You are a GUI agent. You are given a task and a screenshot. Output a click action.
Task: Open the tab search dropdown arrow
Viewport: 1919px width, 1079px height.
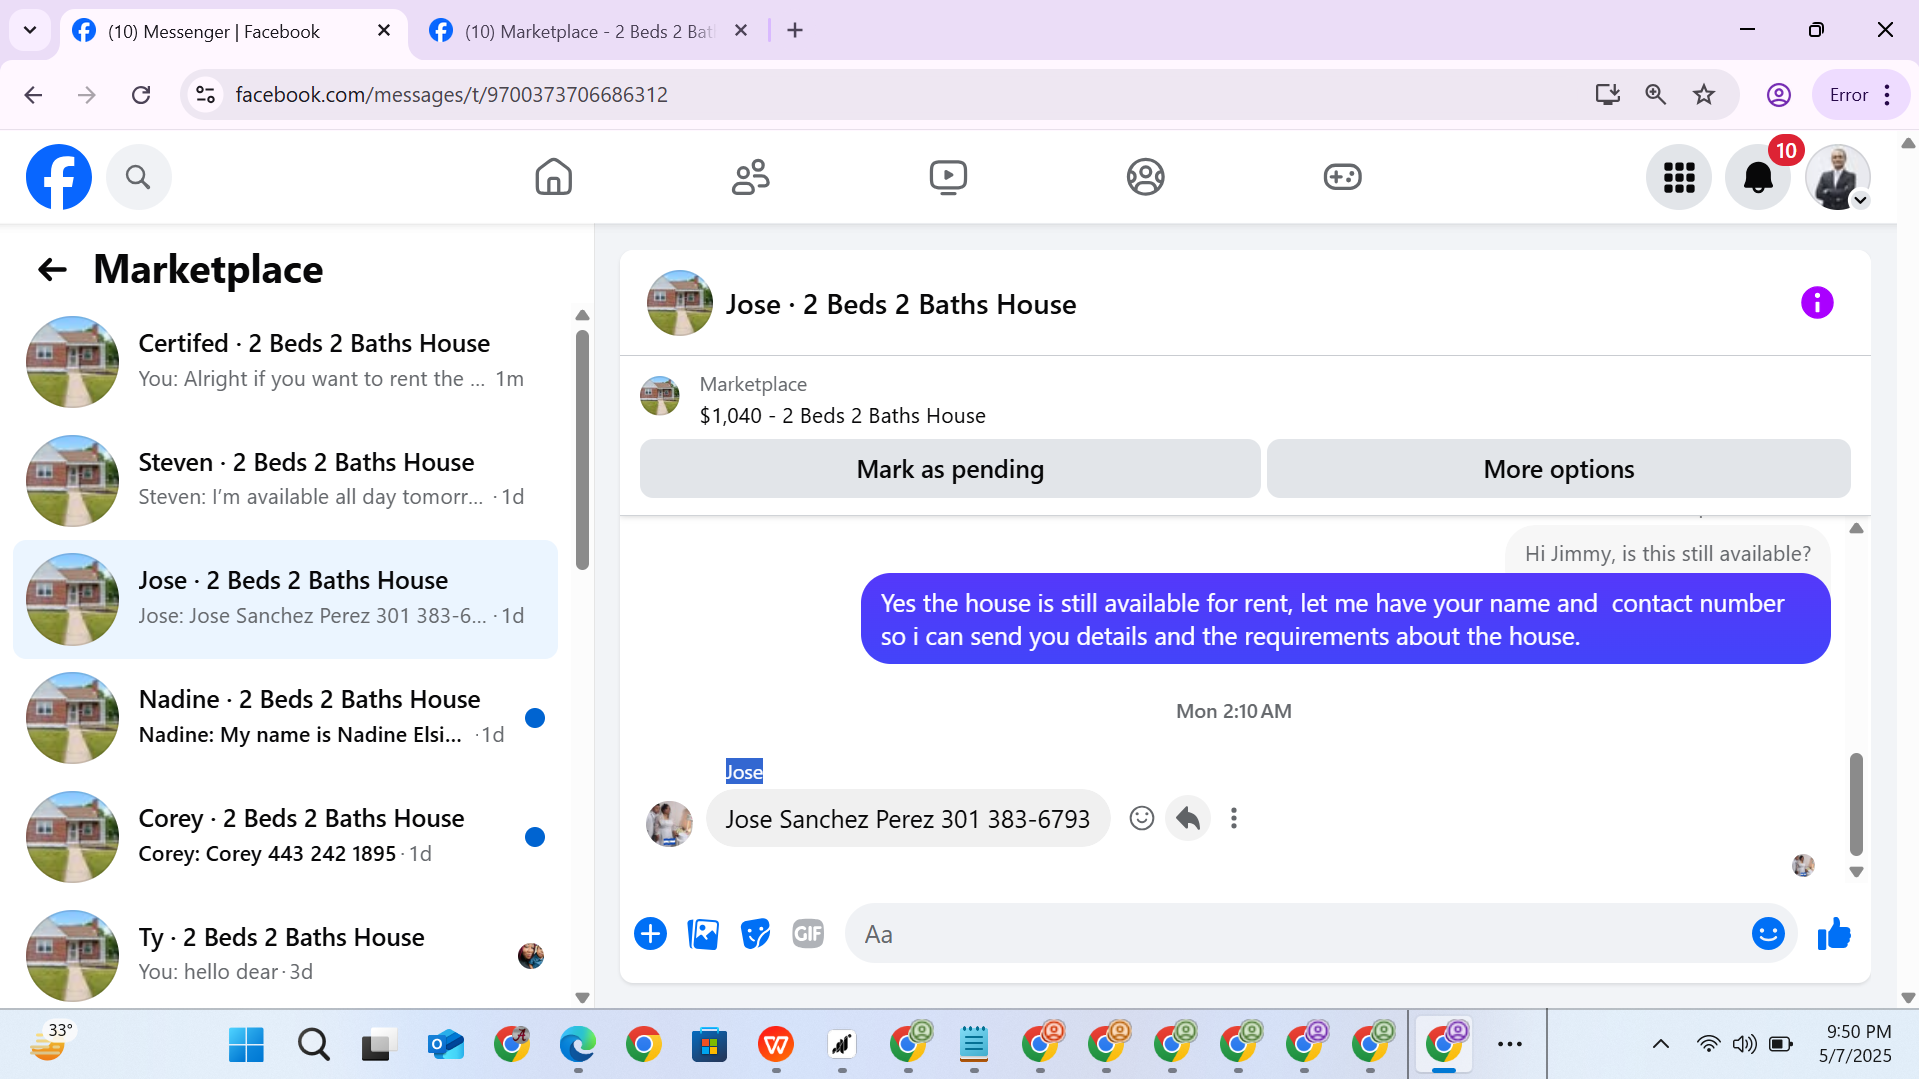[30, 30]
